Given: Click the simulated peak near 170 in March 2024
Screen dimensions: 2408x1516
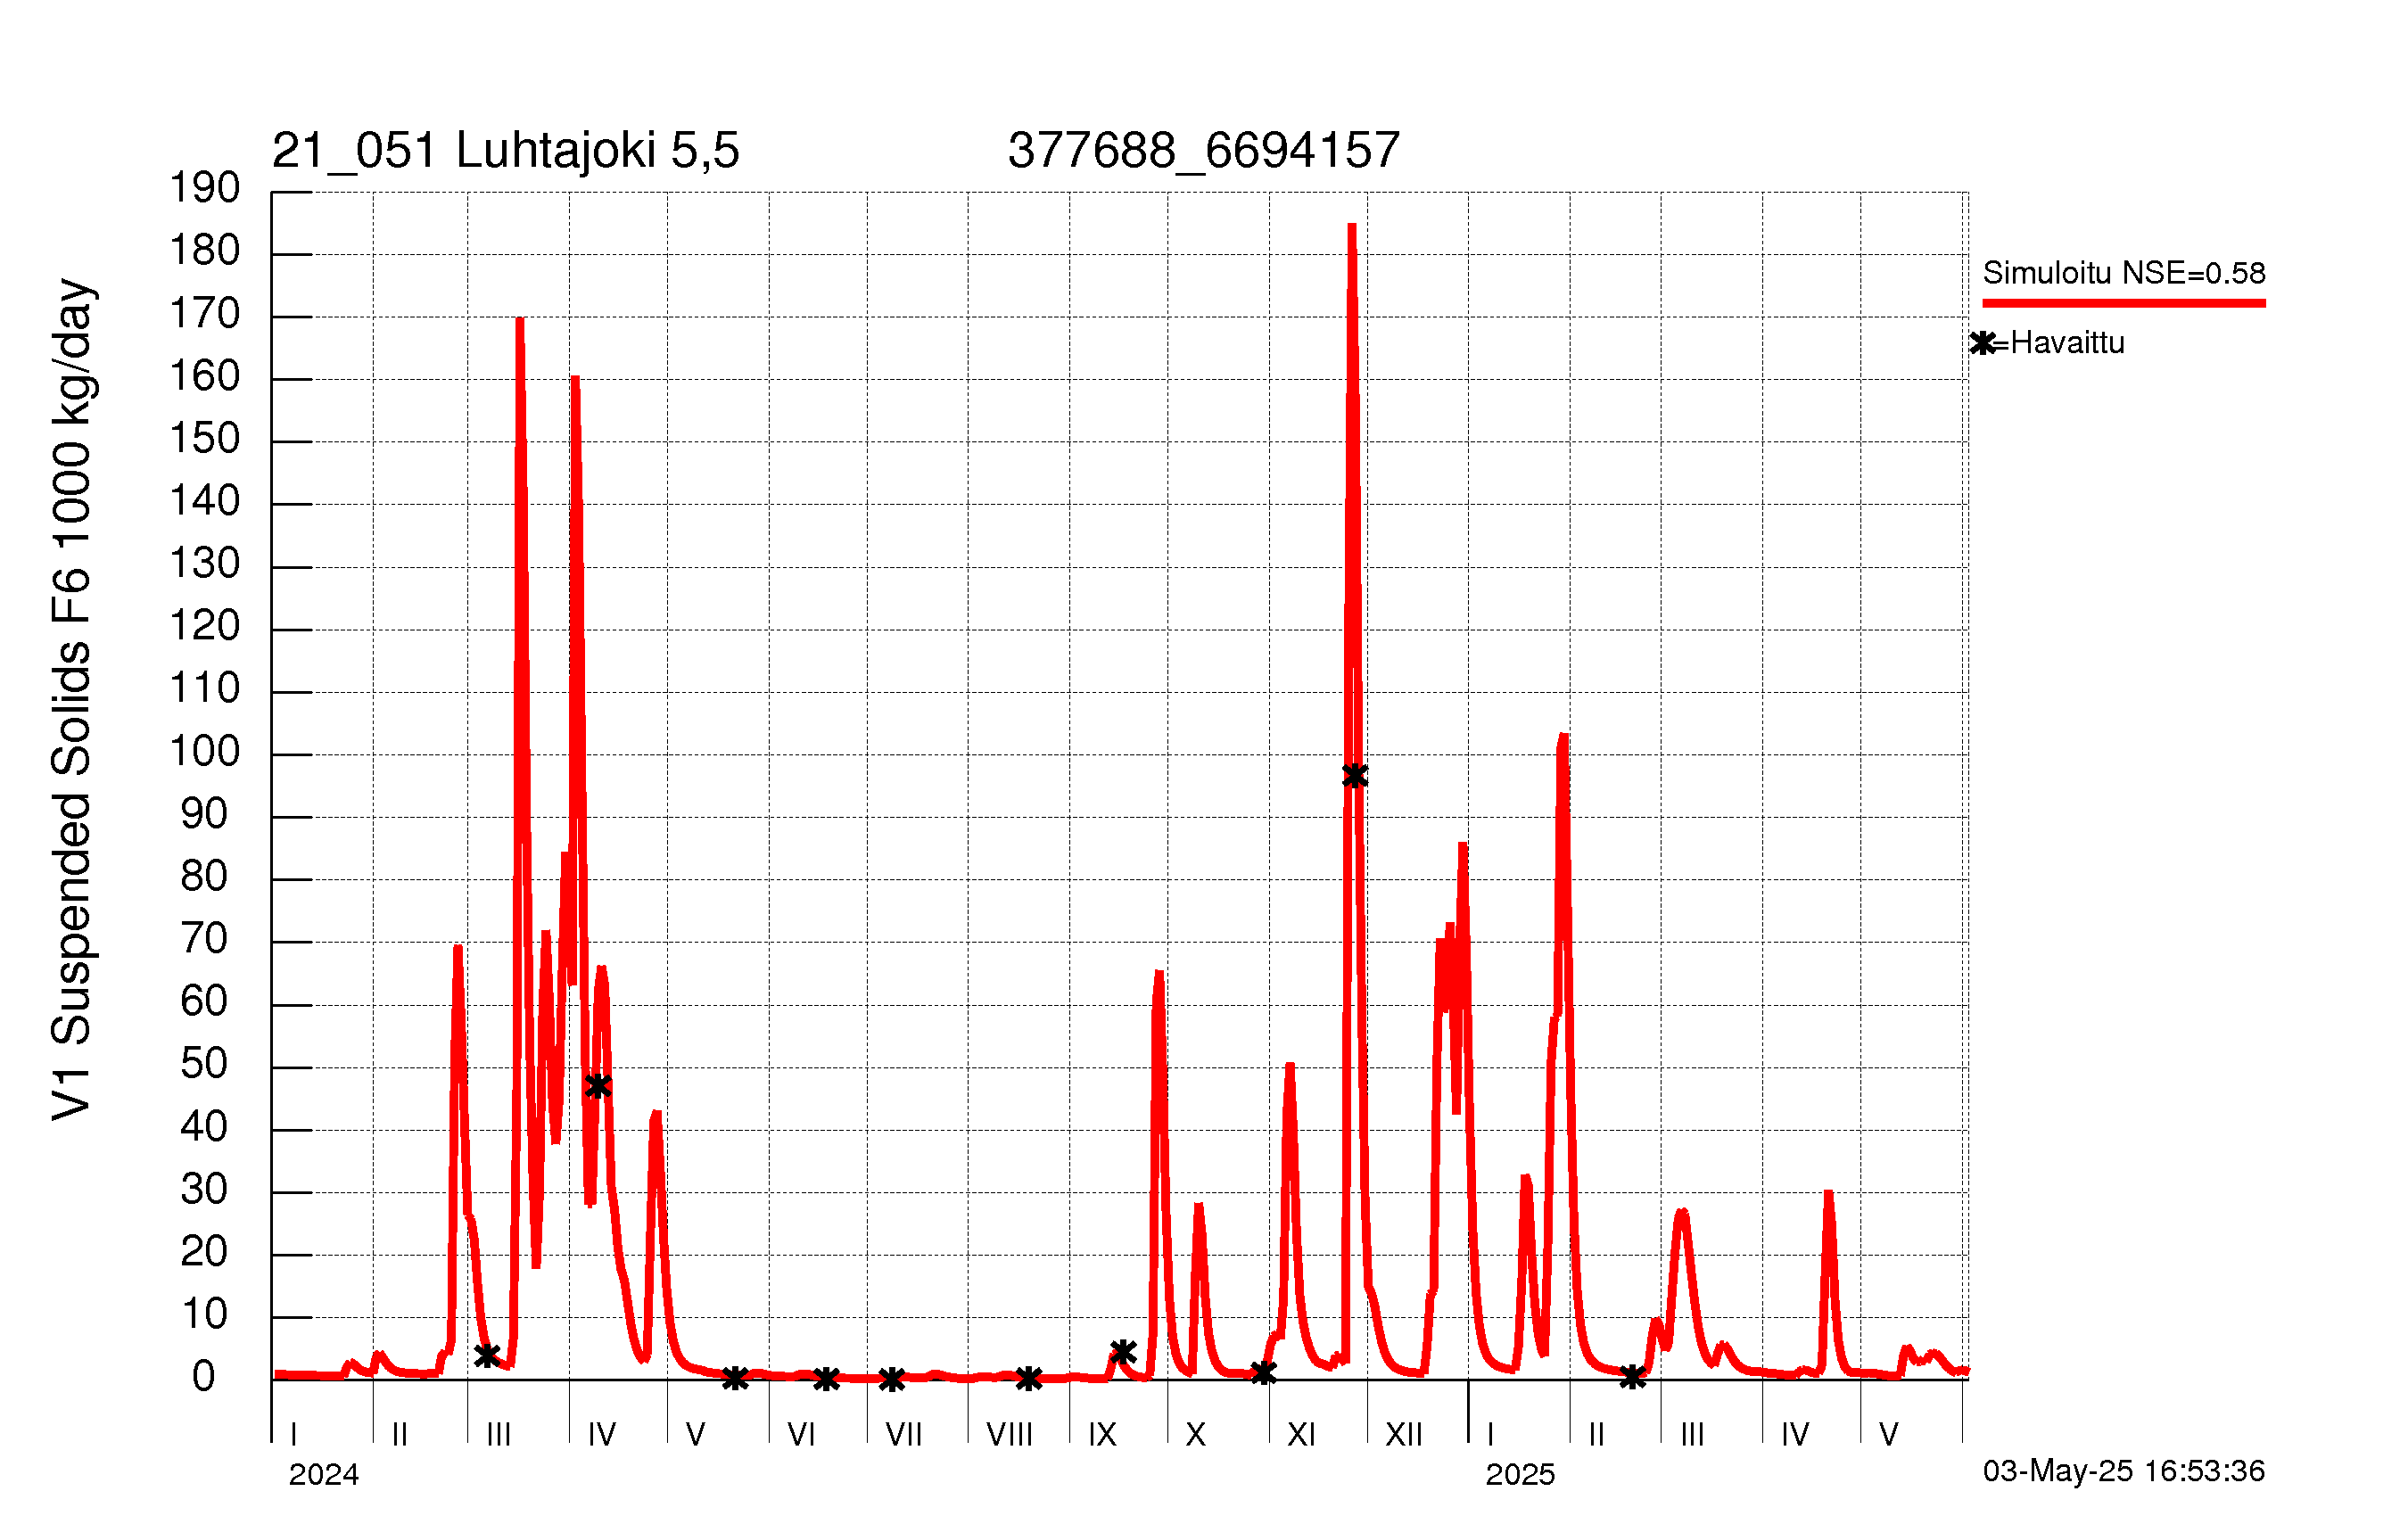Looking at the screenshot, I should (x=520, y=322).
